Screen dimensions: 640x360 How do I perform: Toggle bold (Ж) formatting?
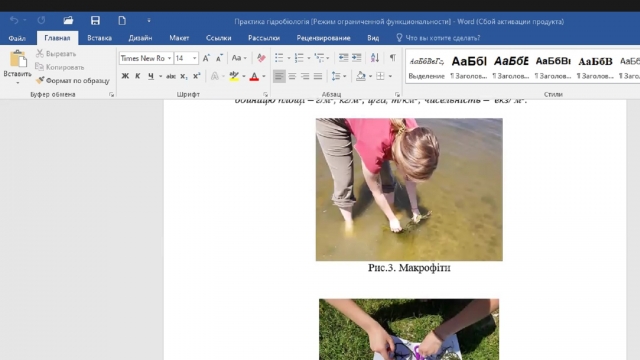(x=125, y=76)
